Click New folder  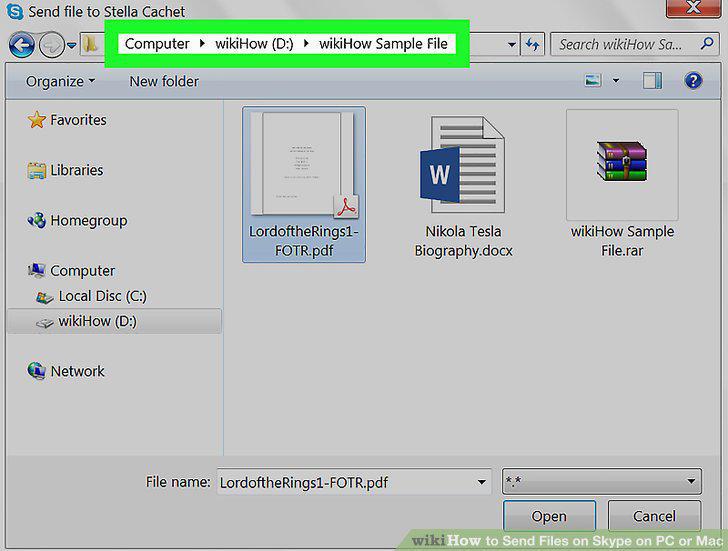[x=164, y=81]
